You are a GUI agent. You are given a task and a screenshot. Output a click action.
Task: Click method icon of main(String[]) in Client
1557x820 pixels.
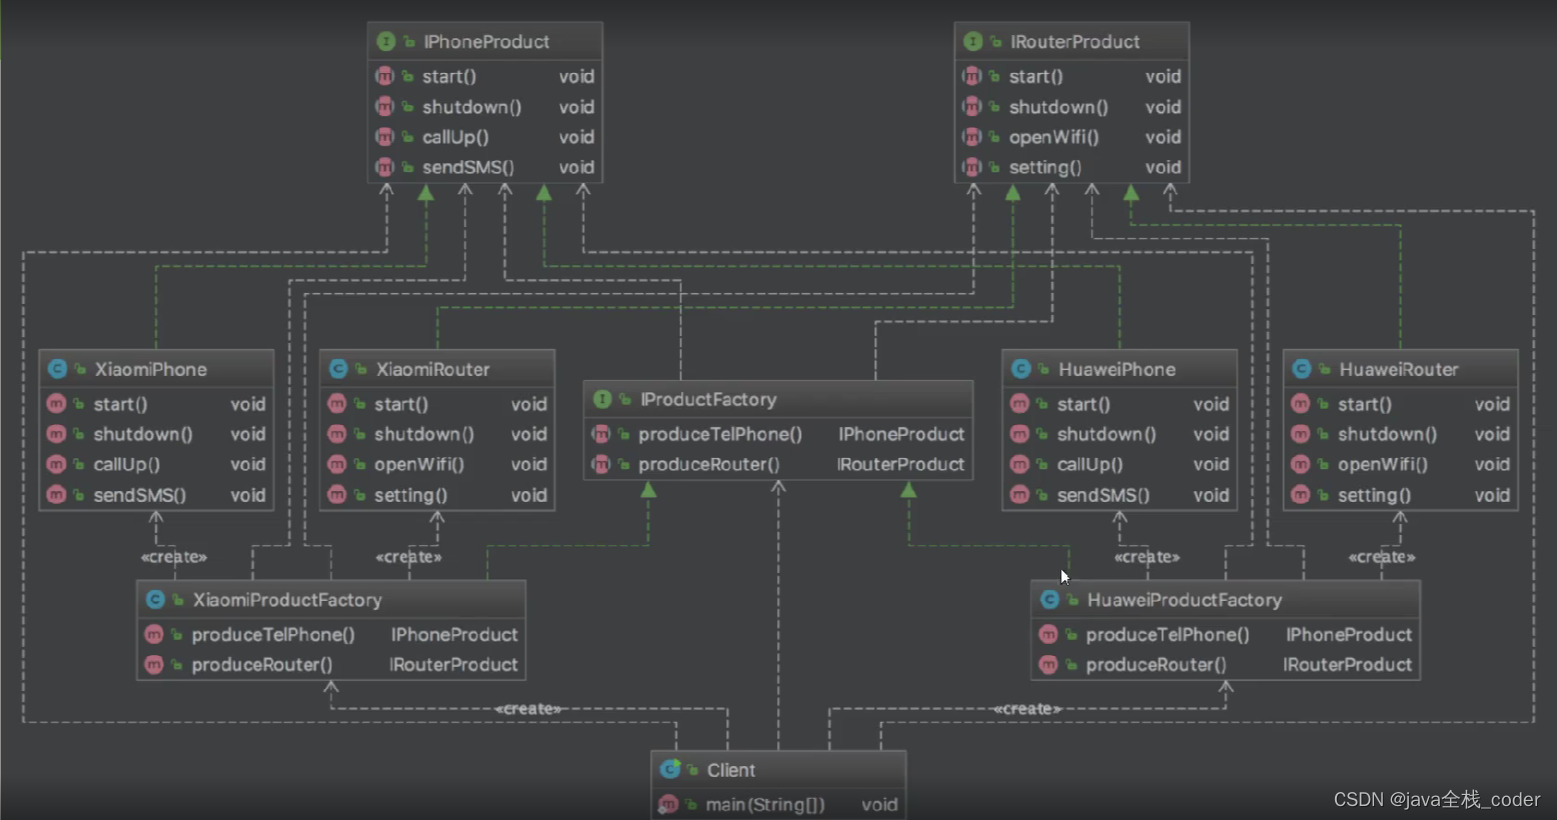(668, 804)
